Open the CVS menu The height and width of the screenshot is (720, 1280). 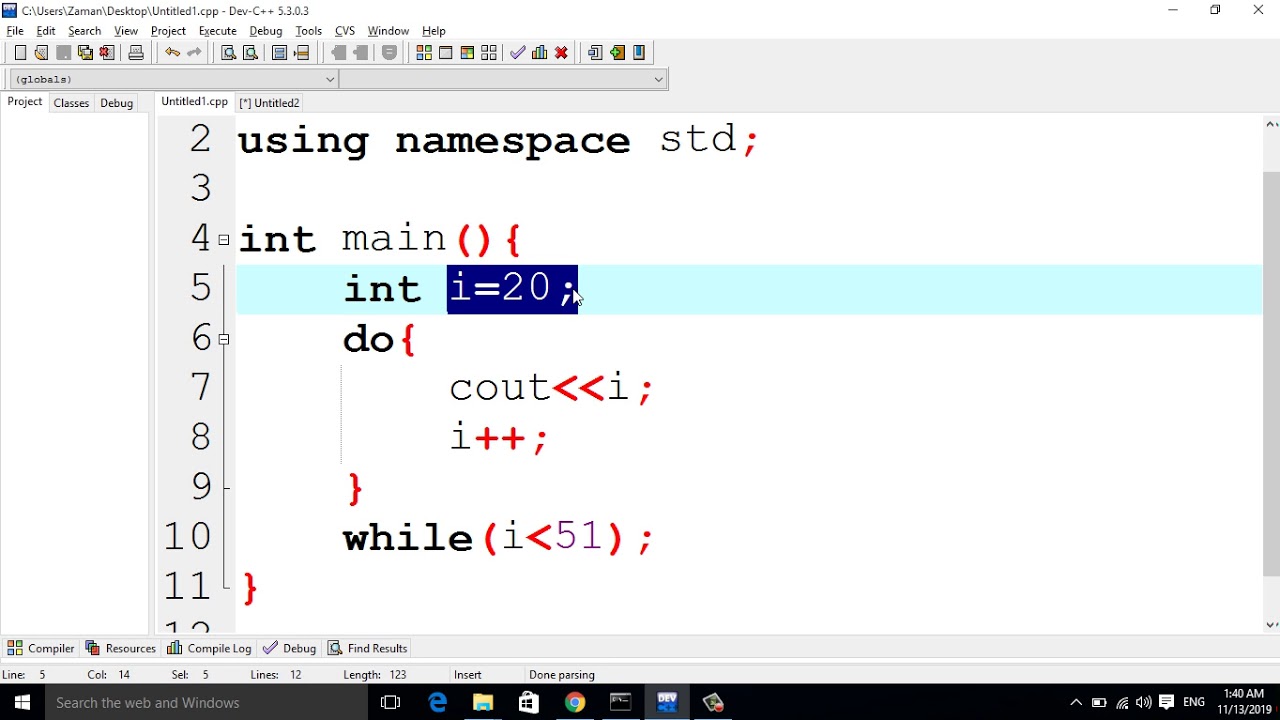(x=345, y=31)
